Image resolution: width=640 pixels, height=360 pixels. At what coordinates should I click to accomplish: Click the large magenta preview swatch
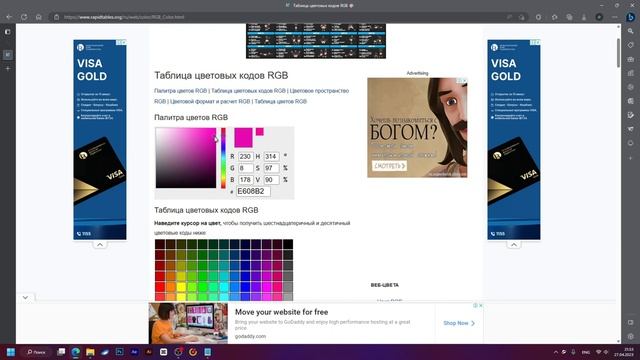coord(243,138)
